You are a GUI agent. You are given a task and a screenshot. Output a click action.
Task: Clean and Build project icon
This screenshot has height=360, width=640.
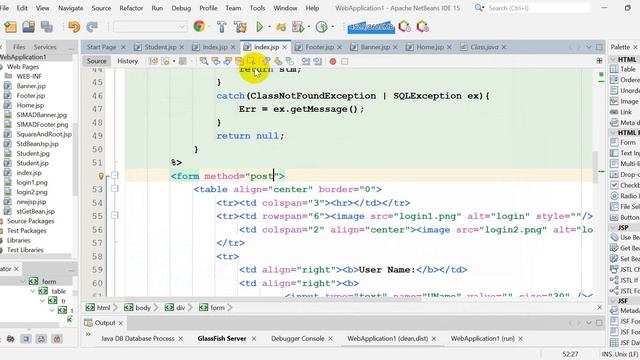(x=240, y=27)
